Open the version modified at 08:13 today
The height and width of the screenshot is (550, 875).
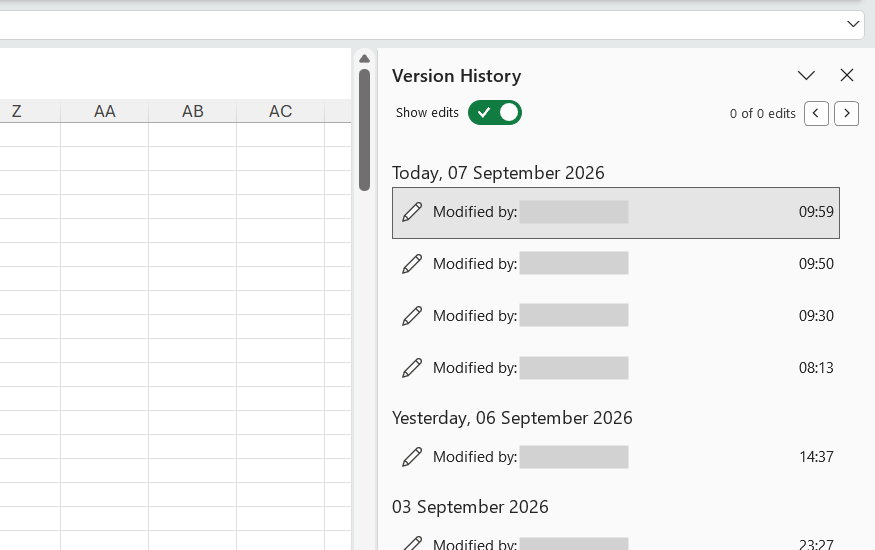[616, 368]
